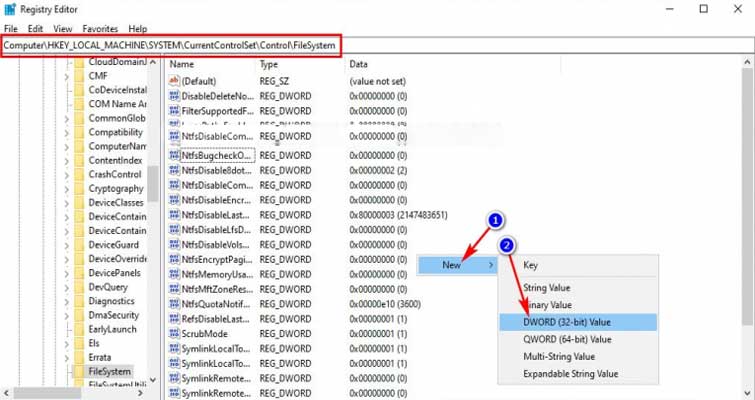Viewport: 755px width, 400px height.
Task: Click the data value 0x00000e10 (3600)
Action: (385, 304)
